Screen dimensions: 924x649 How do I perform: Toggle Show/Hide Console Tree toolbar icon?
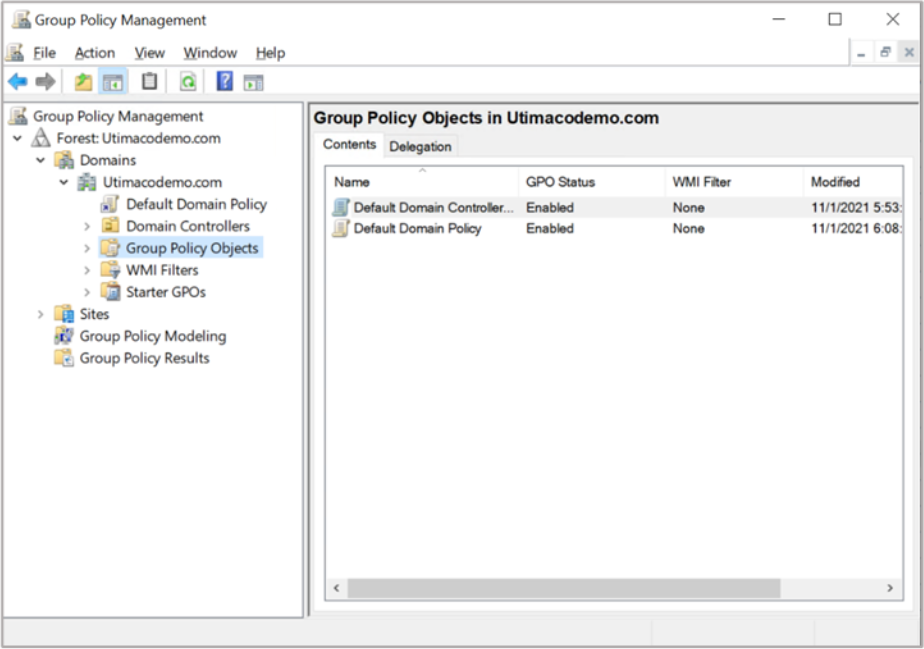pyautogui.click(x=113, y=82)
